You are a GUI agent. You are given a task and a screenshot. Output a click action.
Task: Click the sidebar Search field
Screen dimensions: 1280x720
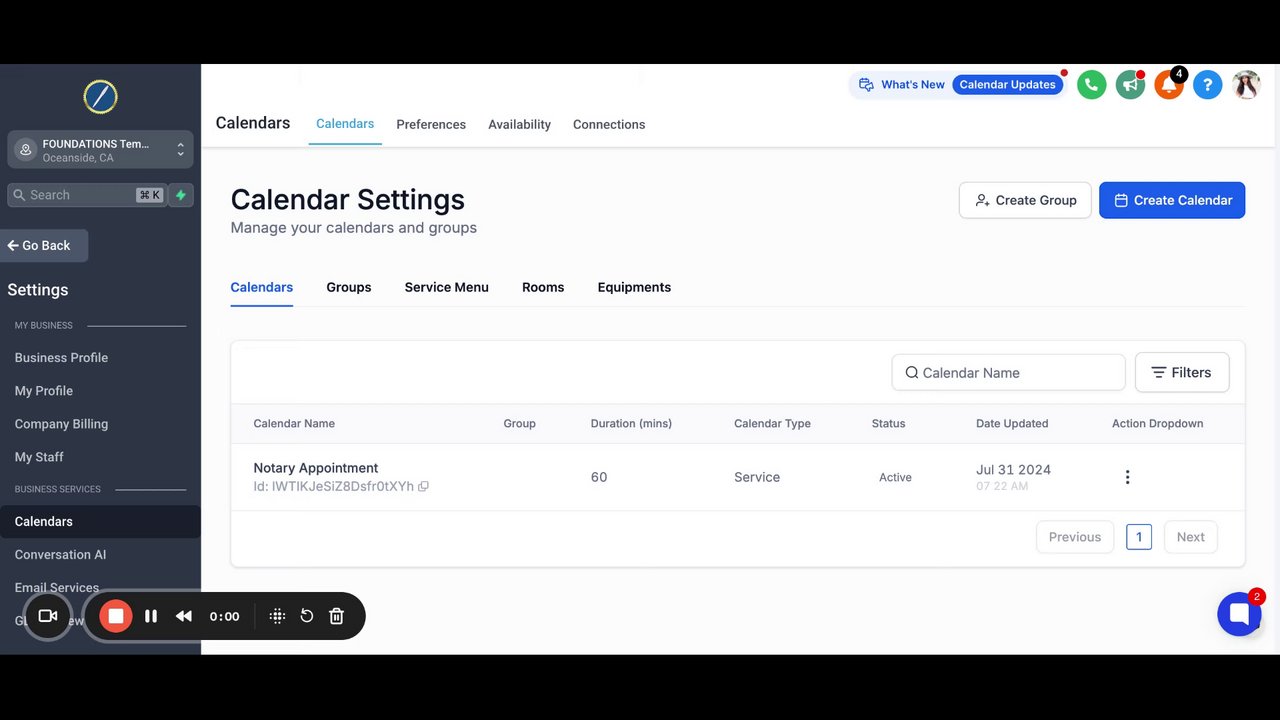coord(86,195)
